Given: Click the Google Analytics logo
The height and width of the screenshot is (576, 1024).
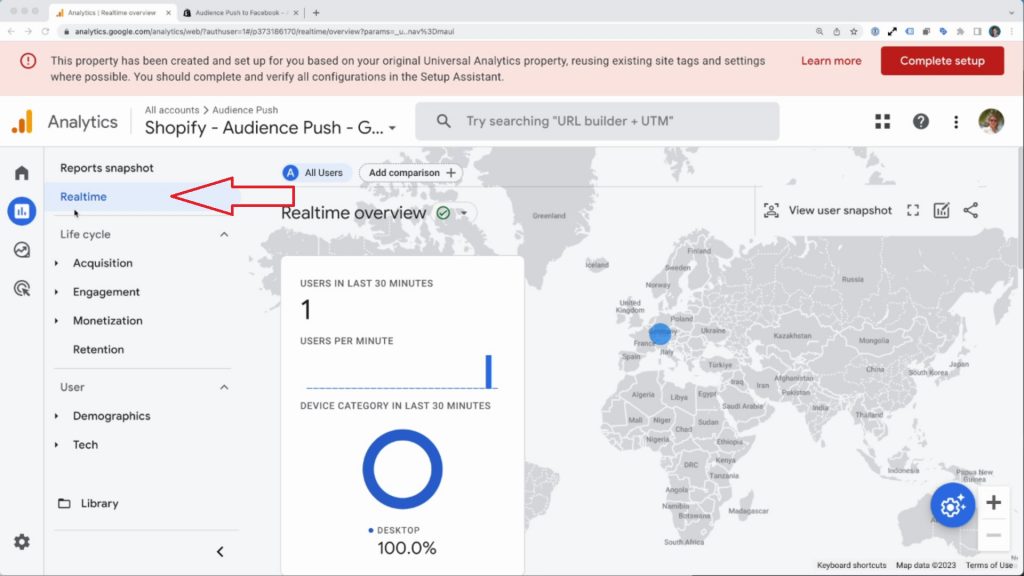Looking at the screenshot, I should 22,122.
